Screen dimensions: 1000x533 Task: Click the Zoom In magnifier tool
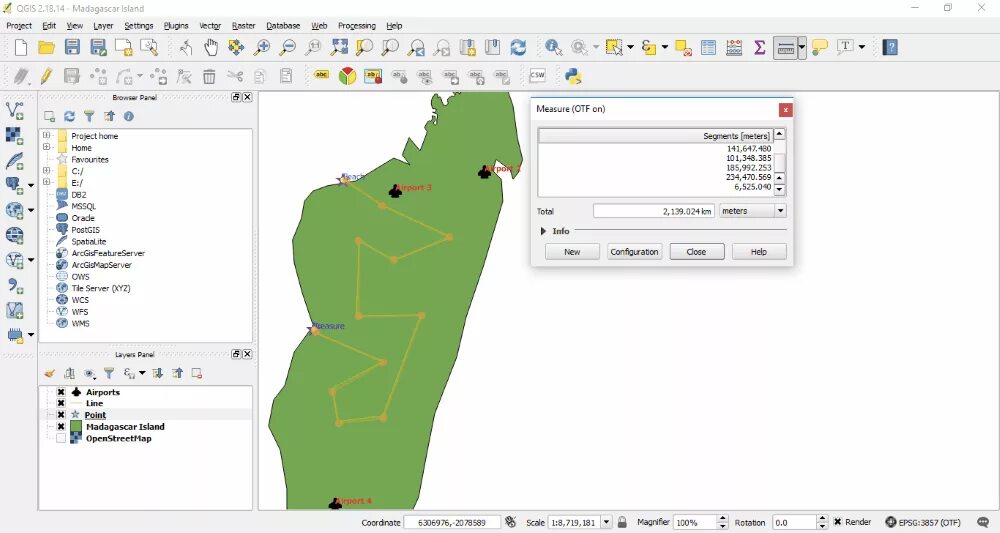(261, 47)
